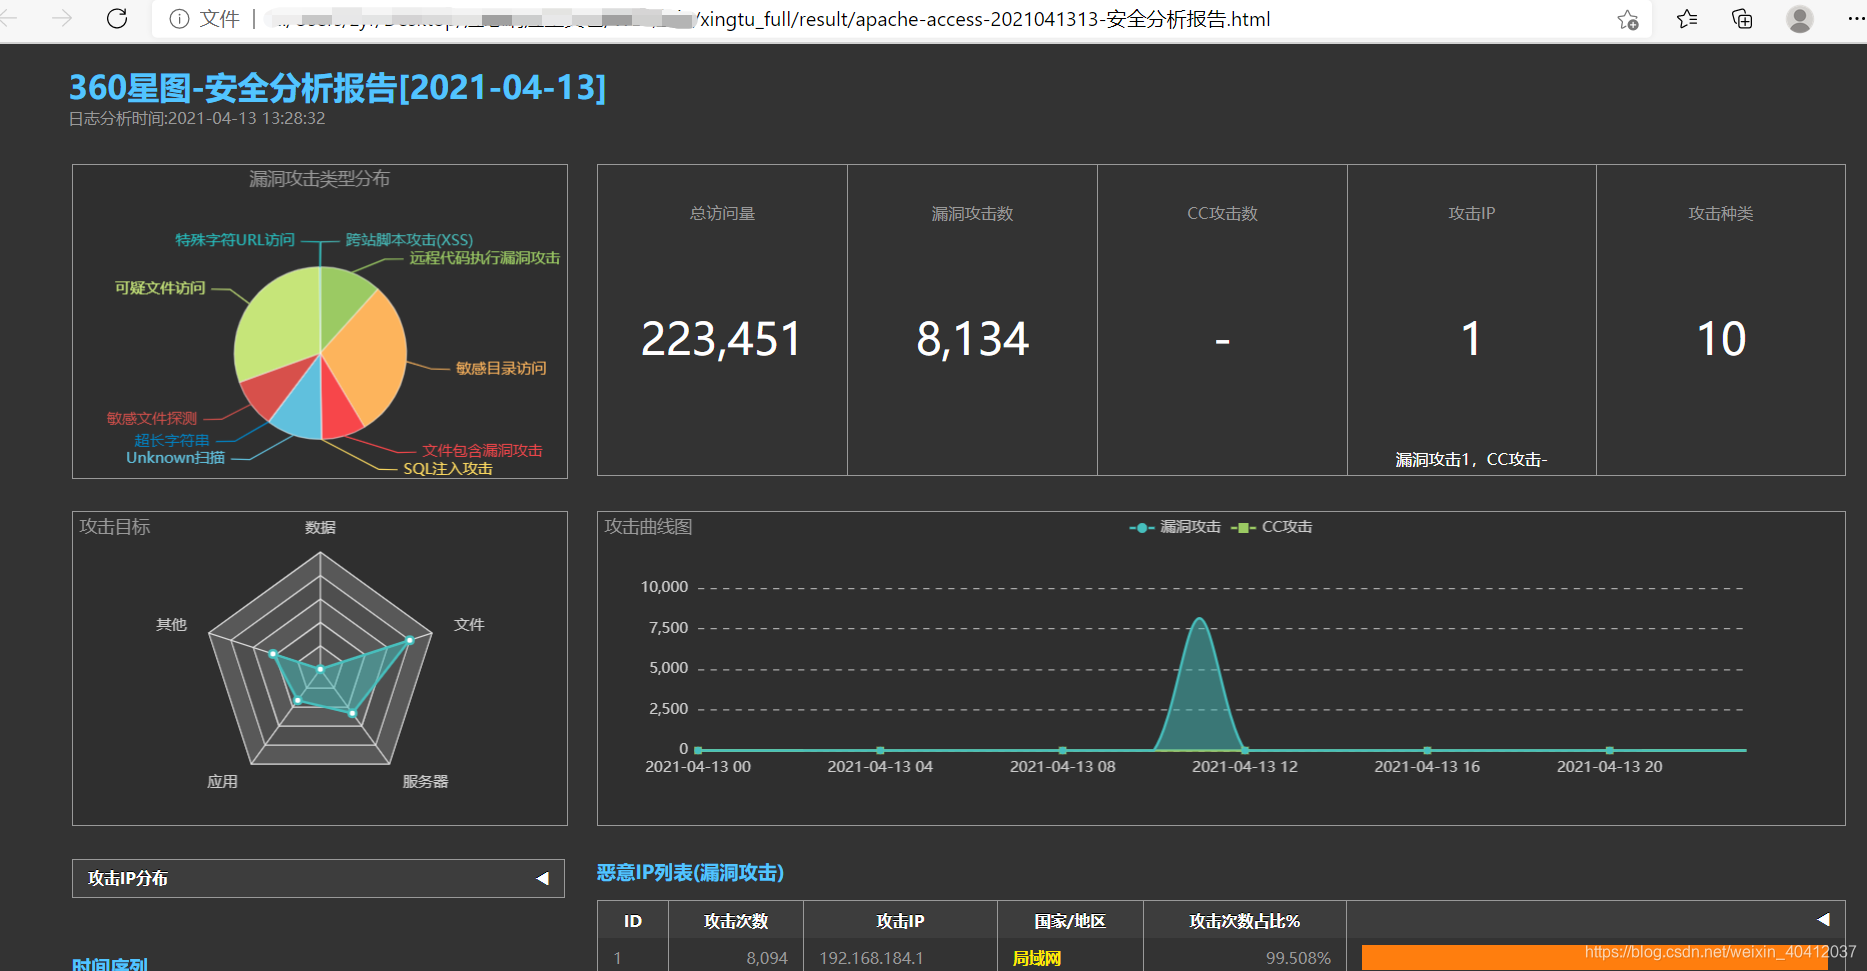The height and width of the screenshot is (971, 1867).
Task: Collapse the malicious IP table arrow
Action: pos(1823,919)
